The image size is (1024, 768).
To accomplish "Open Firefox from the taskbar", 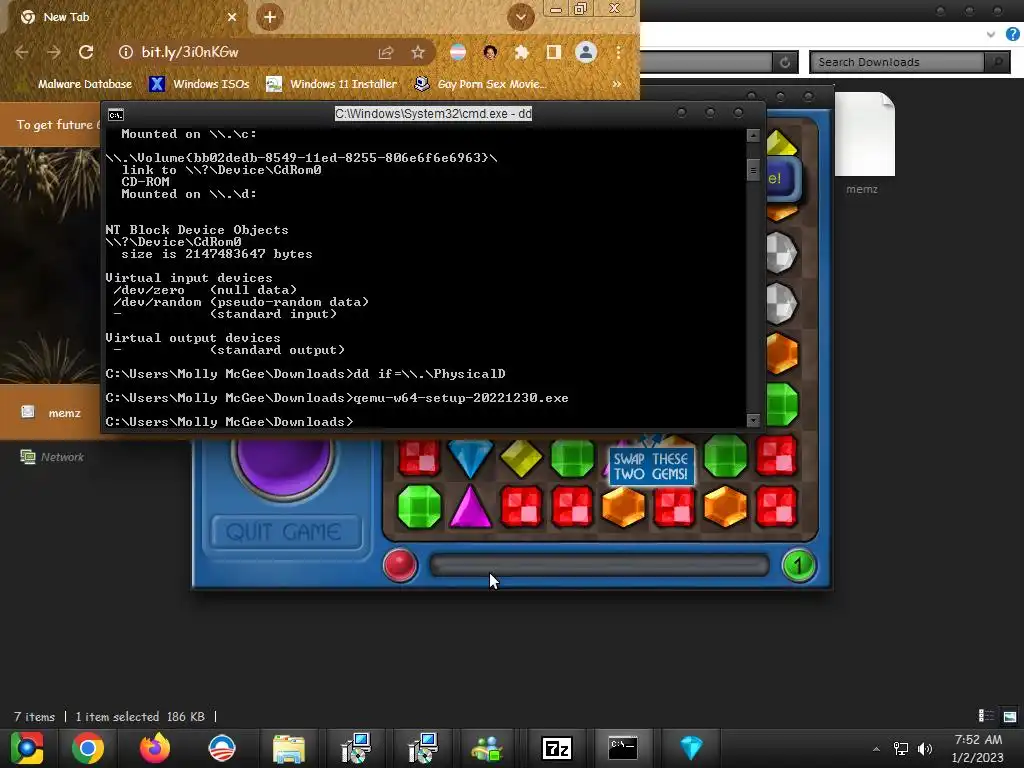I will (x=155, y=748).
